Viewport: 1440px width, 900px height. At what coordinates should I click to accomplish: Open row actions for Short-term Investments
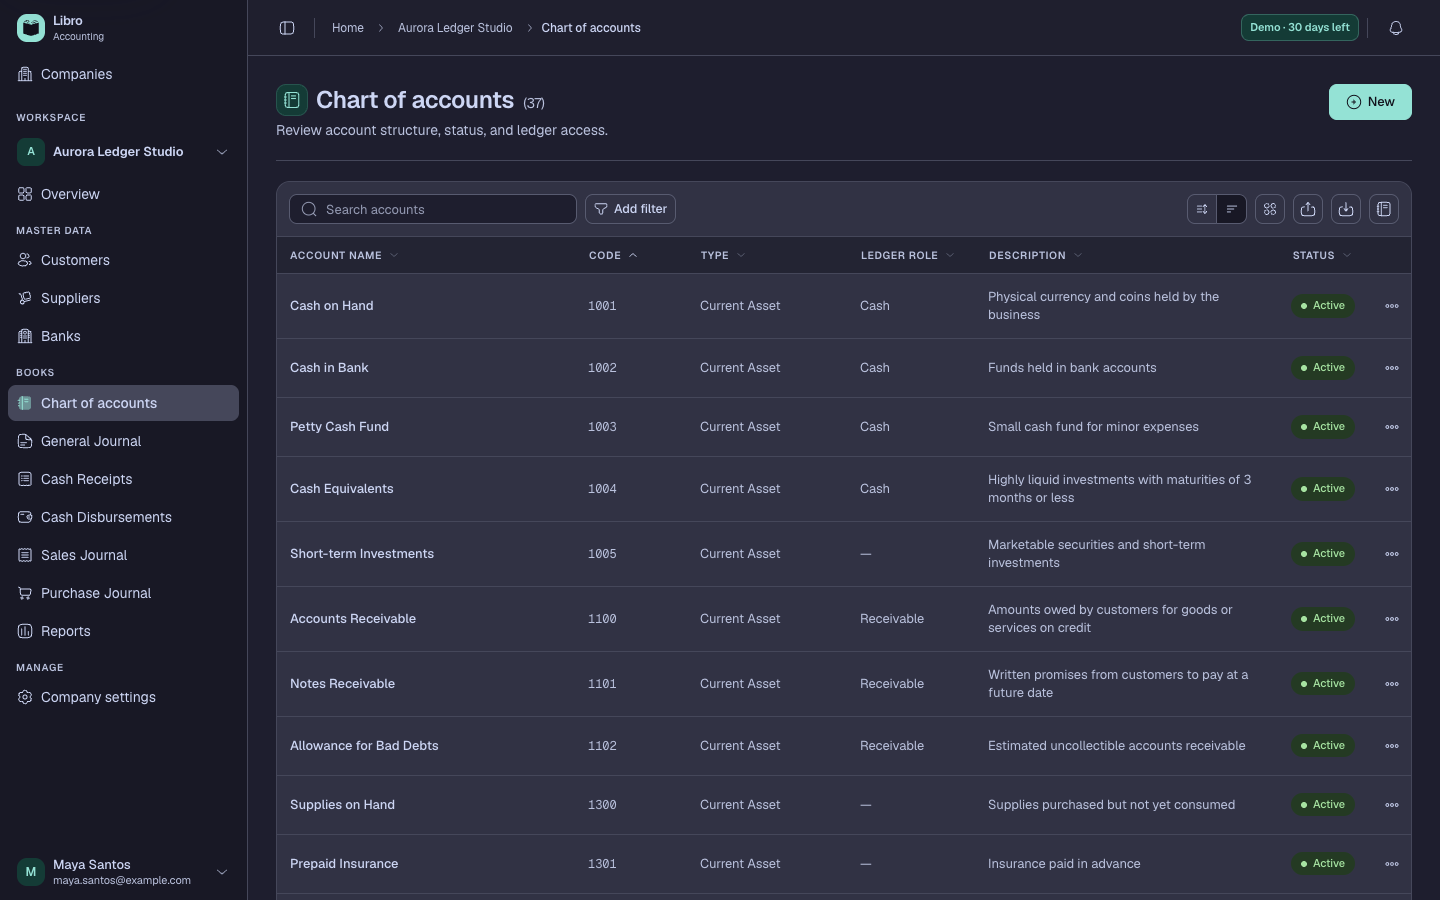pyautogui.click(x=1392, y=554)
